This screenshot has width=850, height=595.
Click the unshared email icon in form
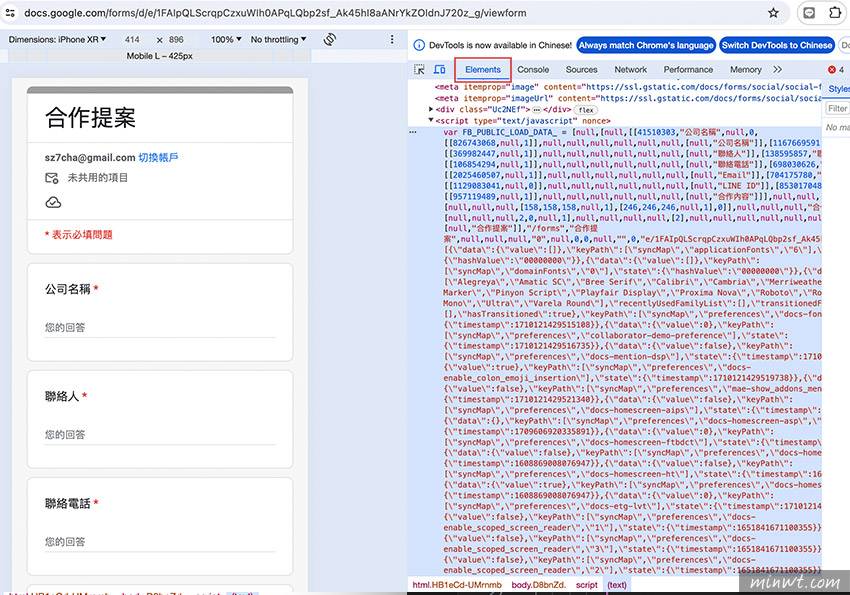(x=51, y=178)
